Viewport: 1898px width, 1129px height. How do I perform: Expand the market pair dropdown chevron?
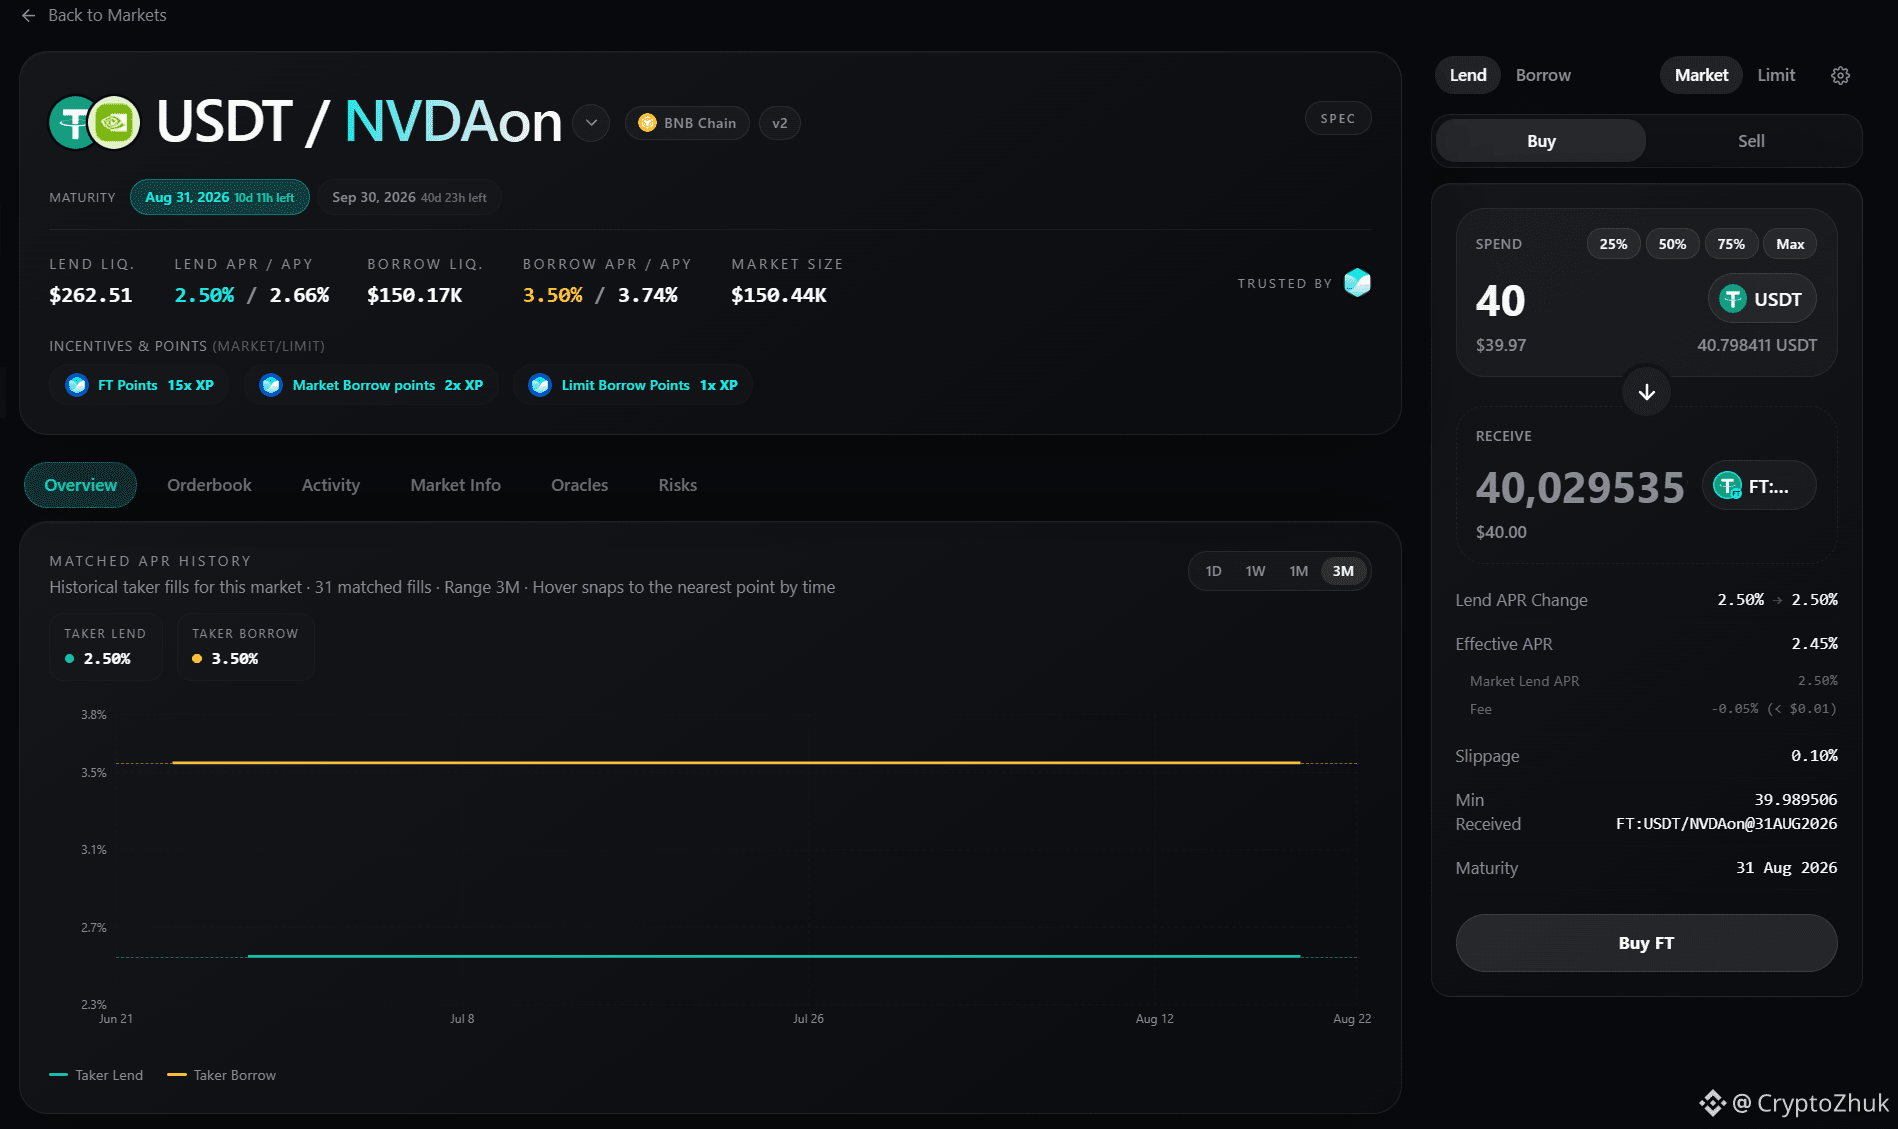[591, 123]
